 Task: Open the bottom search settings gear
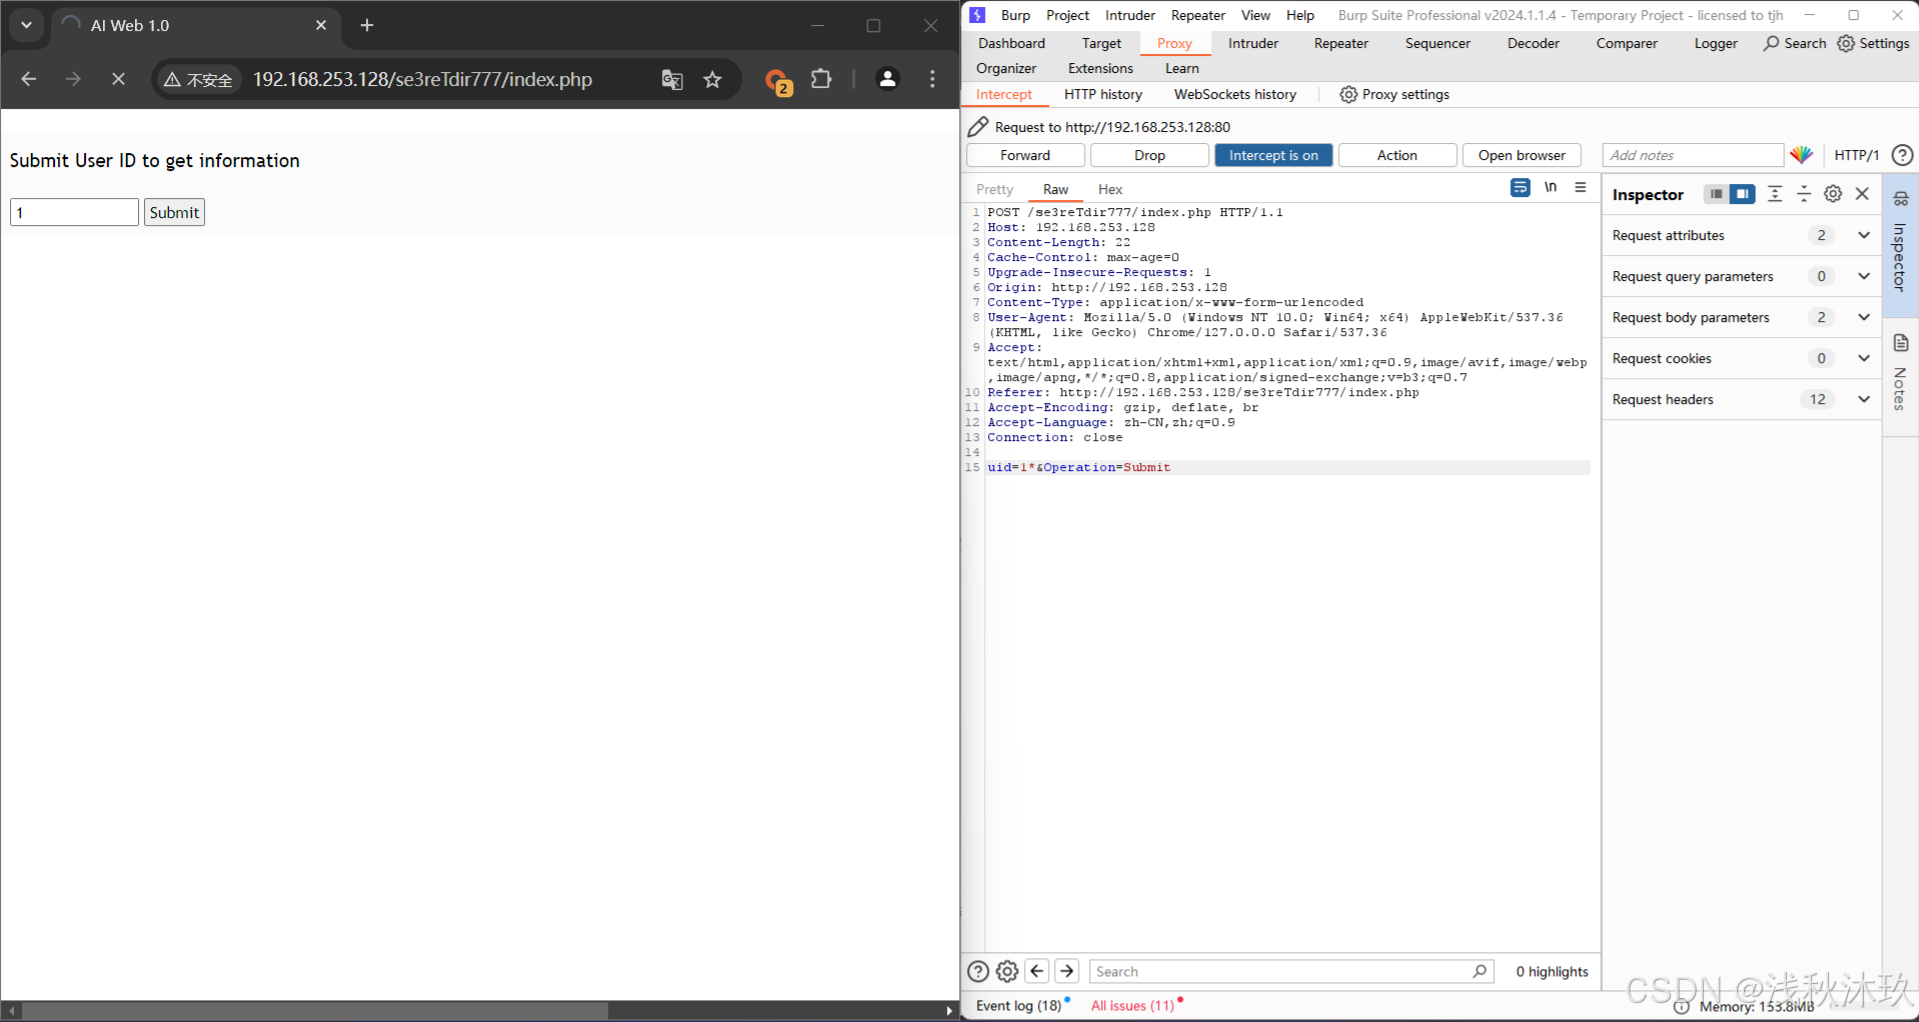pyautogui.click(x=1007, y=971)
